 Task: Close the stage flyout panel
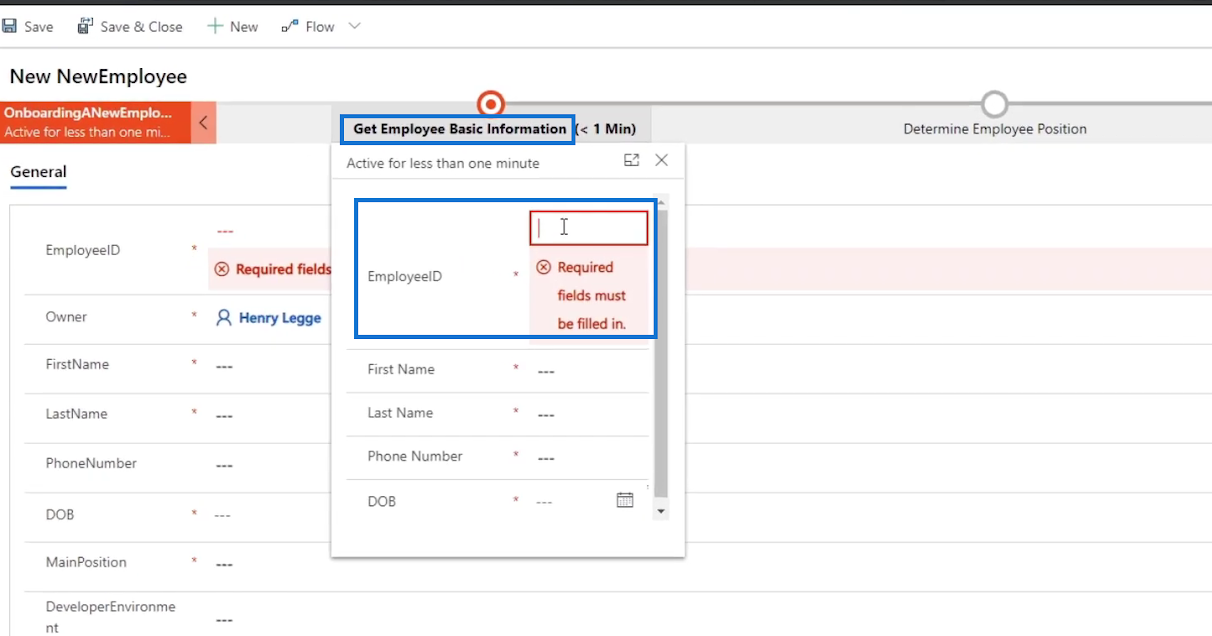[661, 160]
